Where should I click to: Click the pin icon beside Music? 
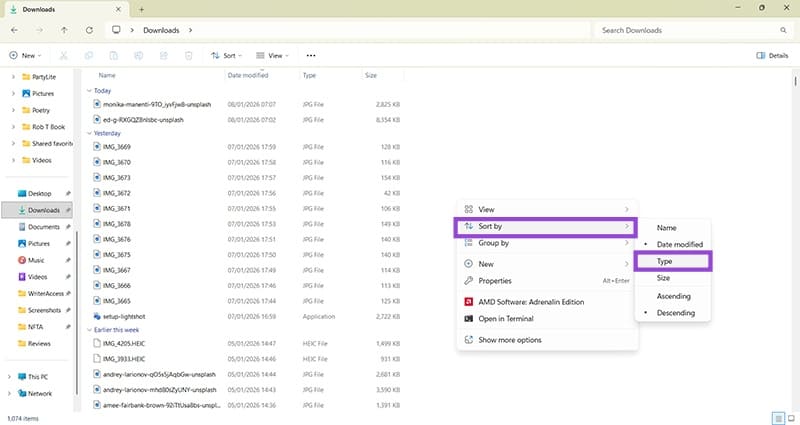tap(68, 260)
